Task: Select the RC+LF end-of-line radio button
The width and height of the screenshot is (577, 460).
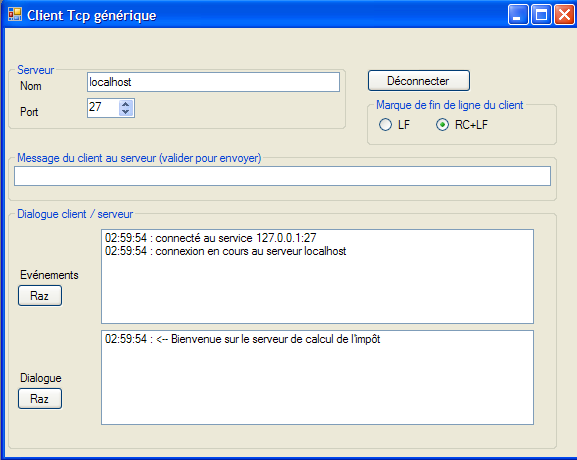Action: coord(442,125)
